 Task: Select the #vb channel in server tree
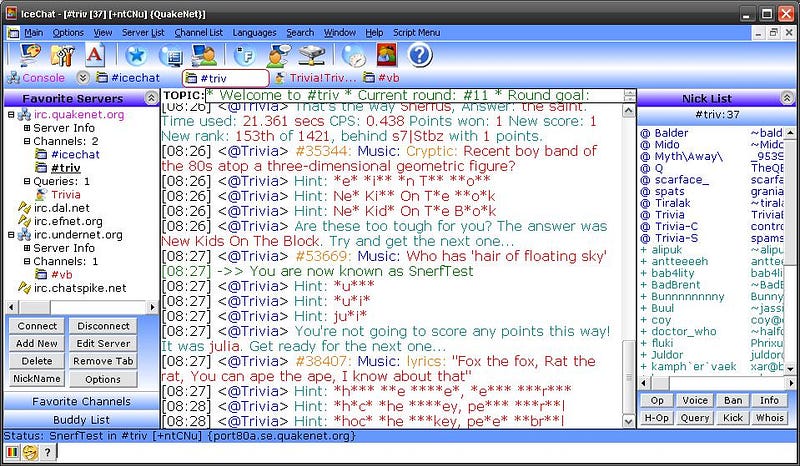coord(61,275)
